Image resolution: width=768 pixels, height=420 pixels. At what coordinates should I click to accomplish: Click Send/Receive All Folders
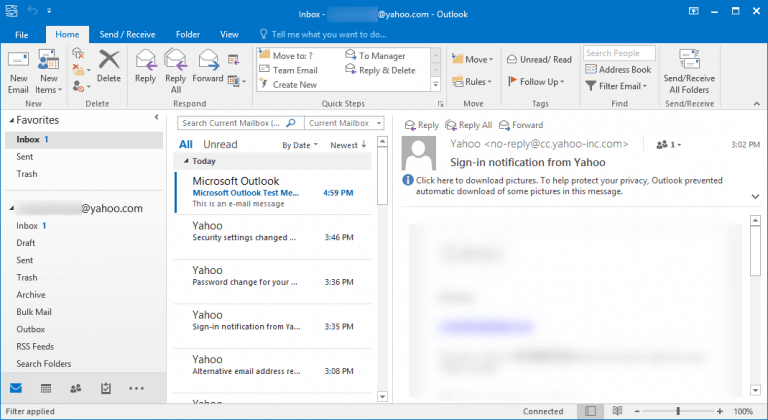point(689,72)
